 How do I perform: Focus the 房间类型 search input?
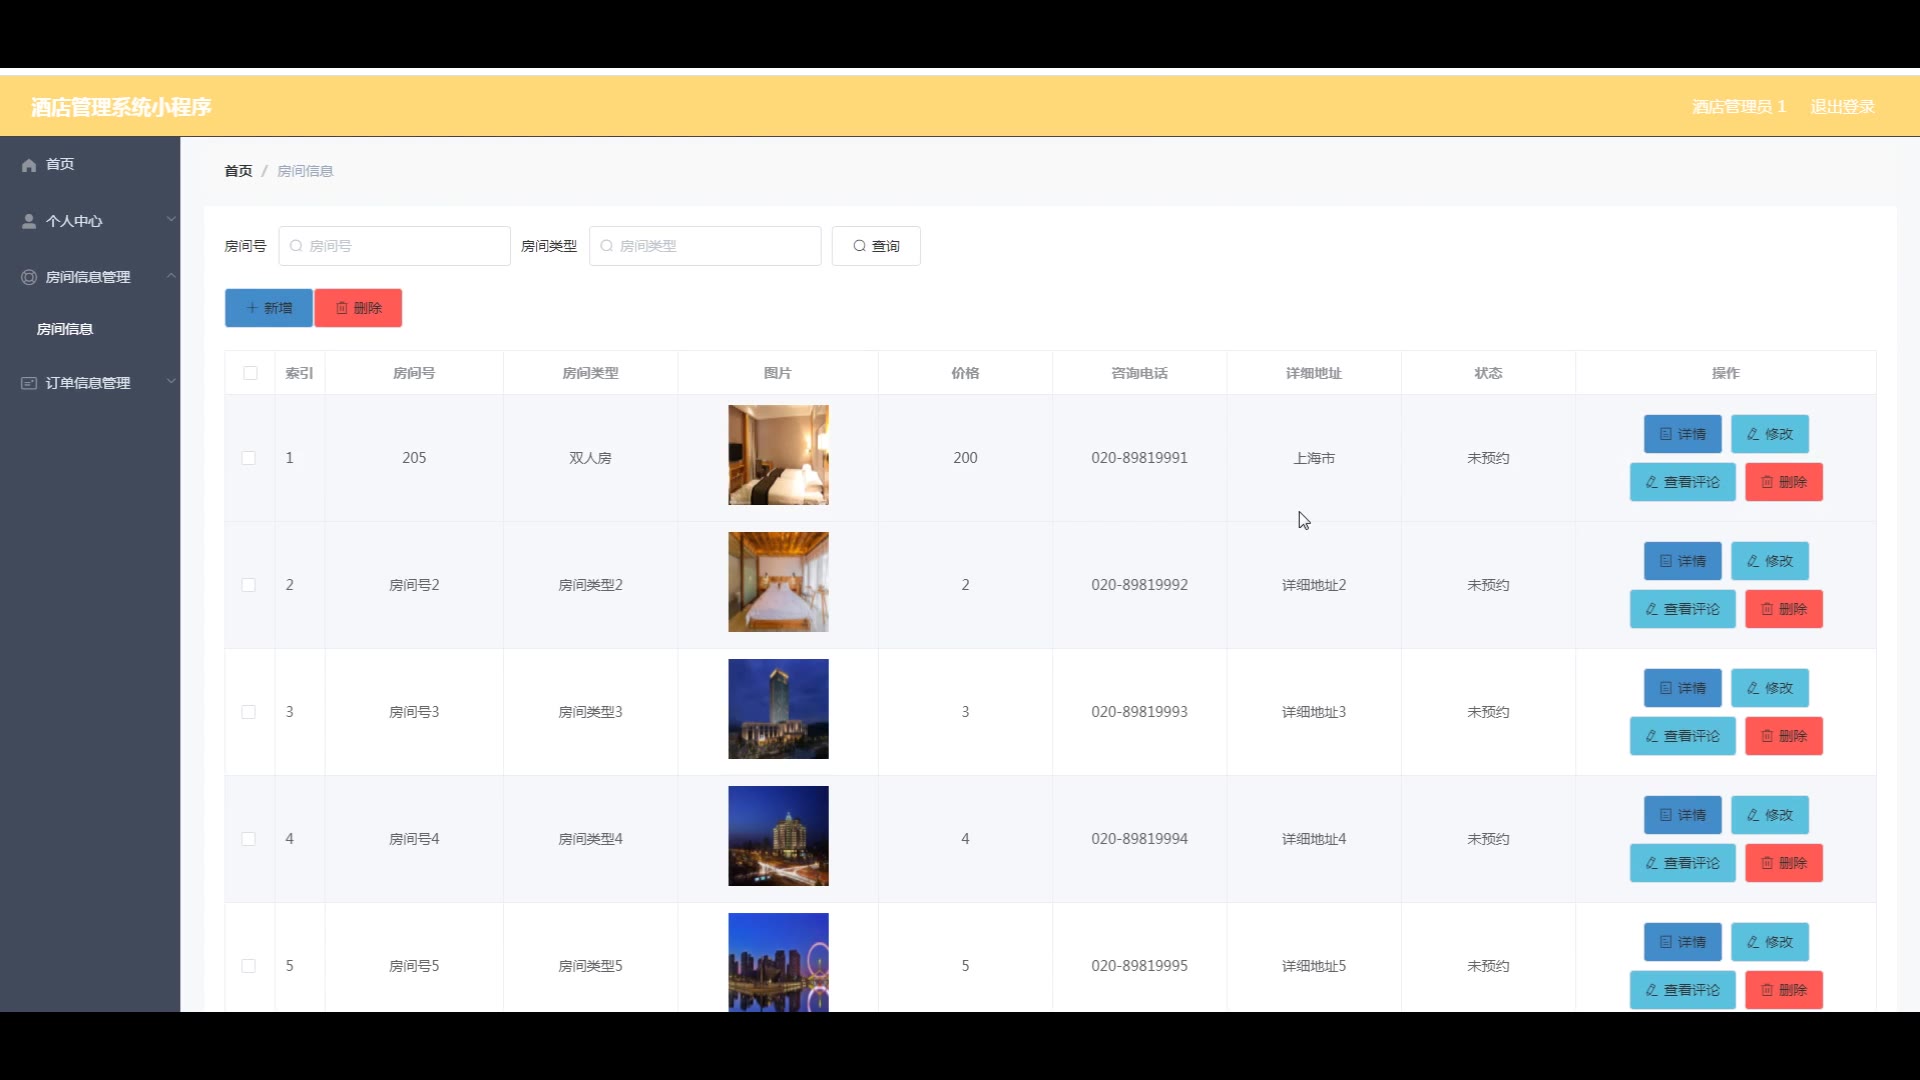tap(705, 246)
